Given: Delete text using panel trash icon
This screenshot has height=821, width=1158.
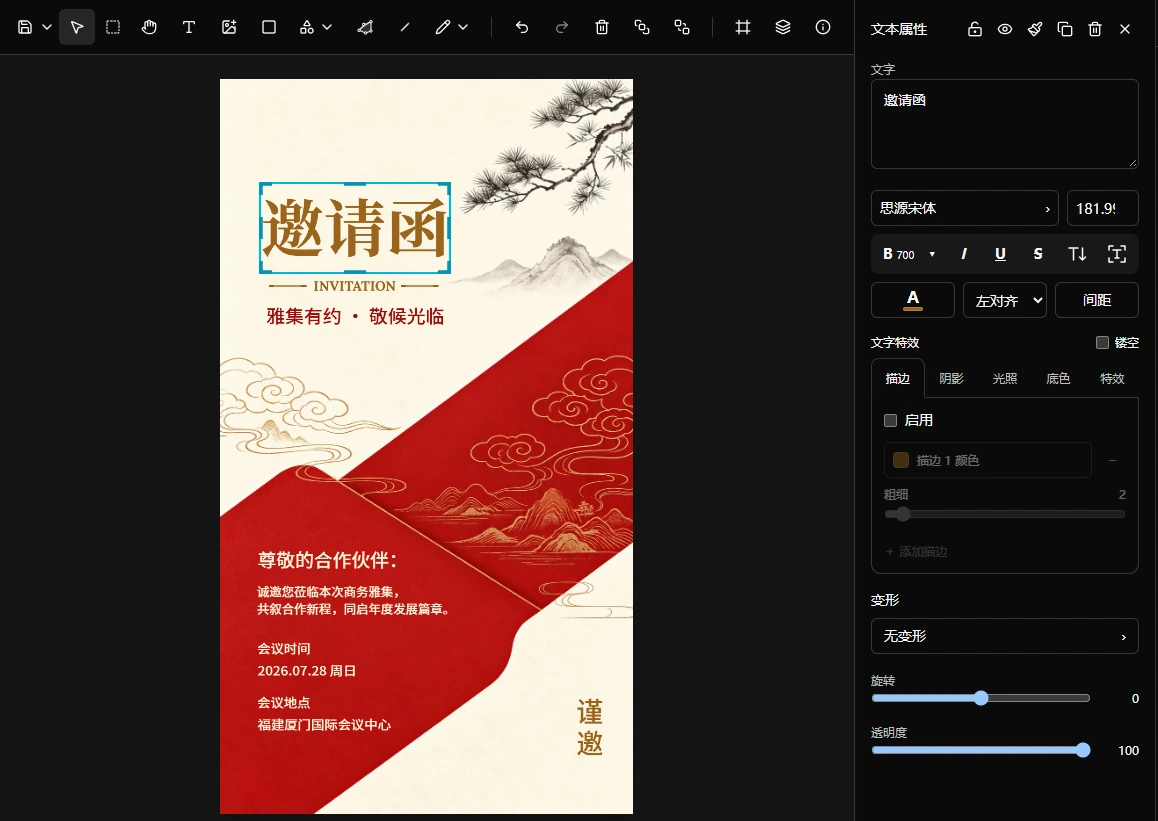Looking at the screenshot, I should pos(1095,29).
